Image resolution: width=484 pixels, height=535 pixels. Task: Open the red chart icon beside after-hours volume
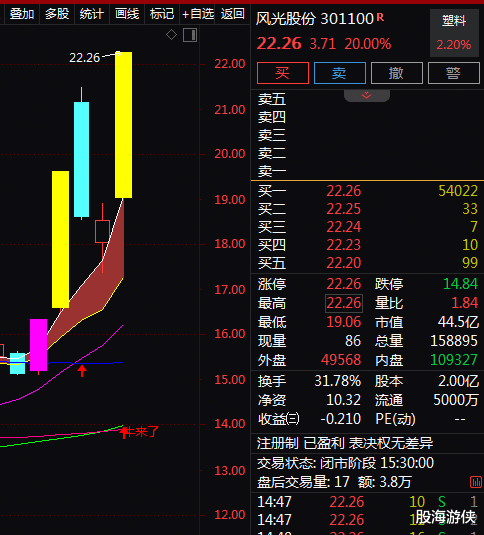pyautogui.click(x=476, y=482)
